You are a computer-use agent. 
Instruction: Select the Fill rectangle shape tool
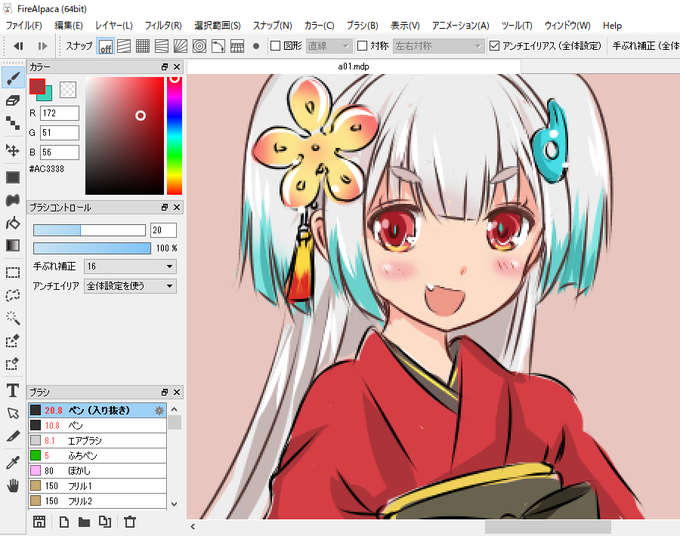point(13,177)
